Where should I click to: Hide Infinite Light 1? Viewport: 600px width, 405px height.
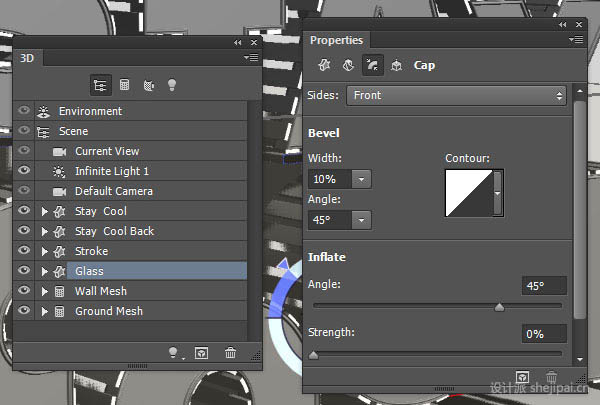24,170
